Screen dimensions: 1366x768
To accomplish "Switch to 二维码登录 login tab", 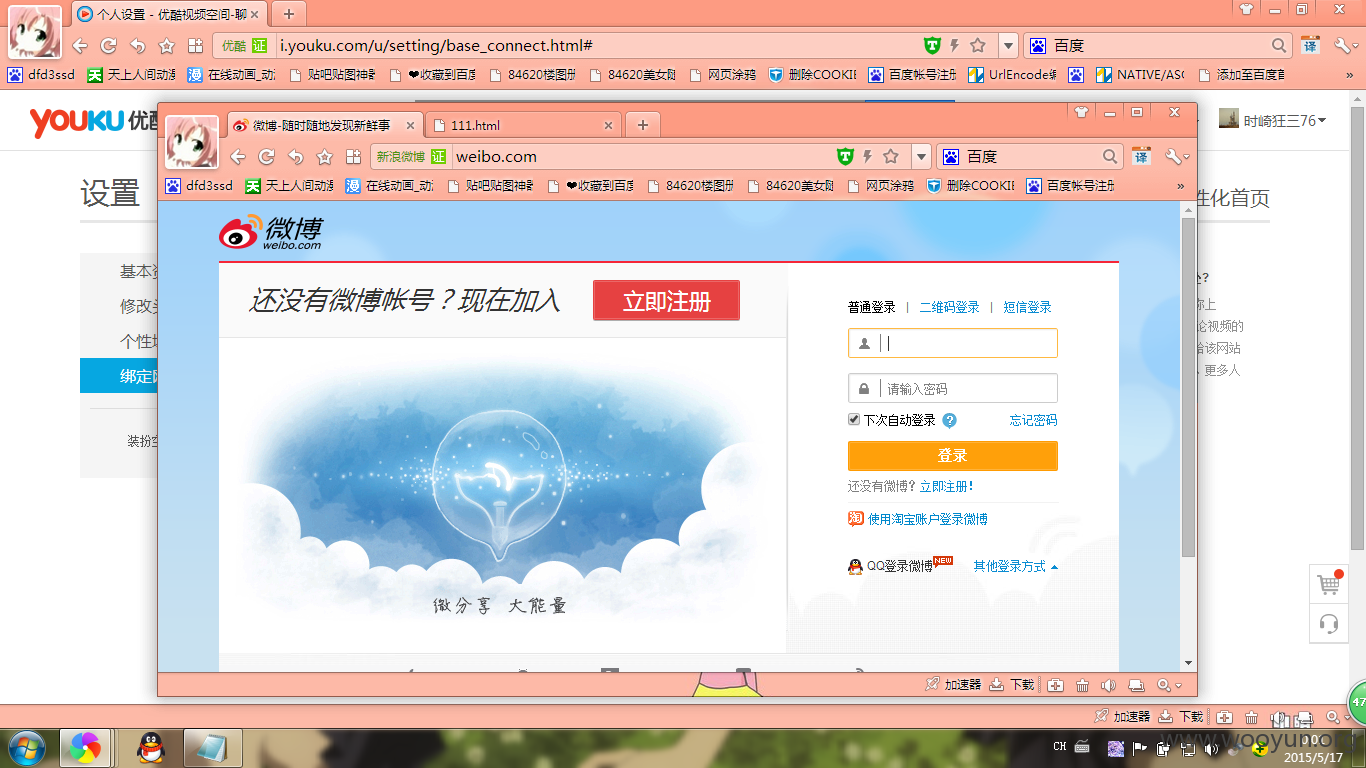I will 949,307.
